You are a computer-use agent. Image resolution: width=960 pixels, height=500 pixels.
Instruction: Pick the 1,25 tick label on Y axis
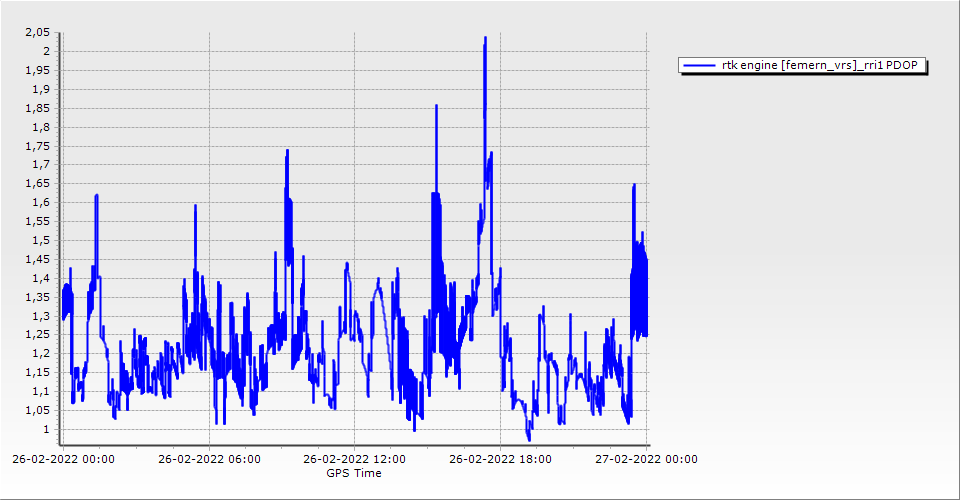tap(36, 335)
